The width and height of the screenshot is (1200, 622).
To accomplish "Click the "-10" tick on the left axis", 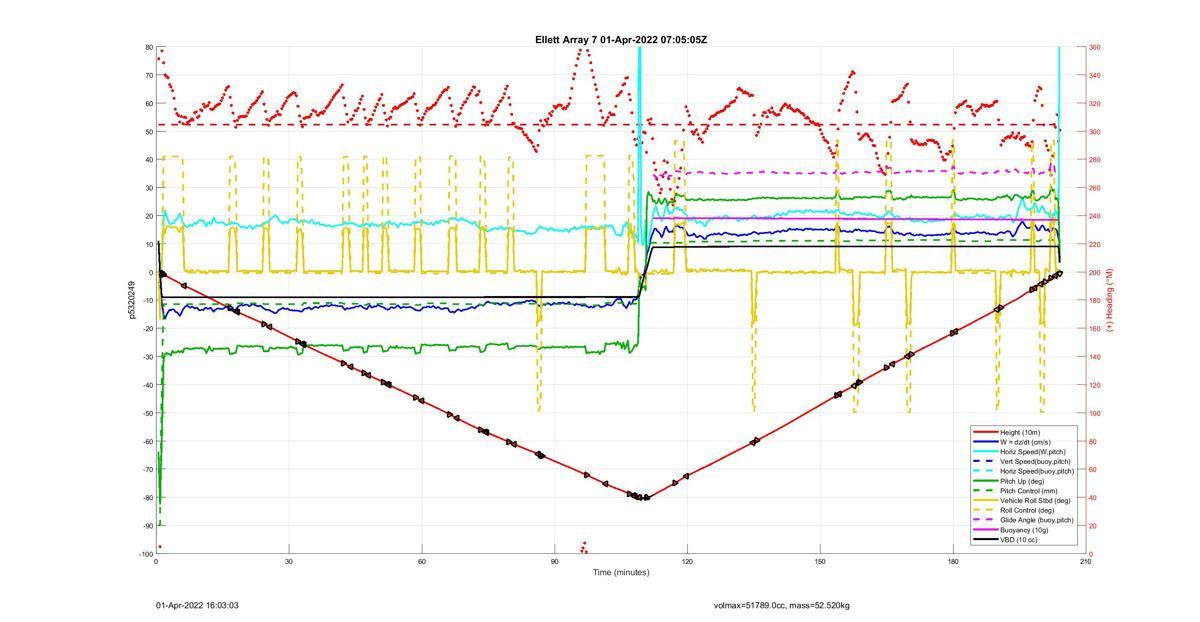I will (148, 301).
